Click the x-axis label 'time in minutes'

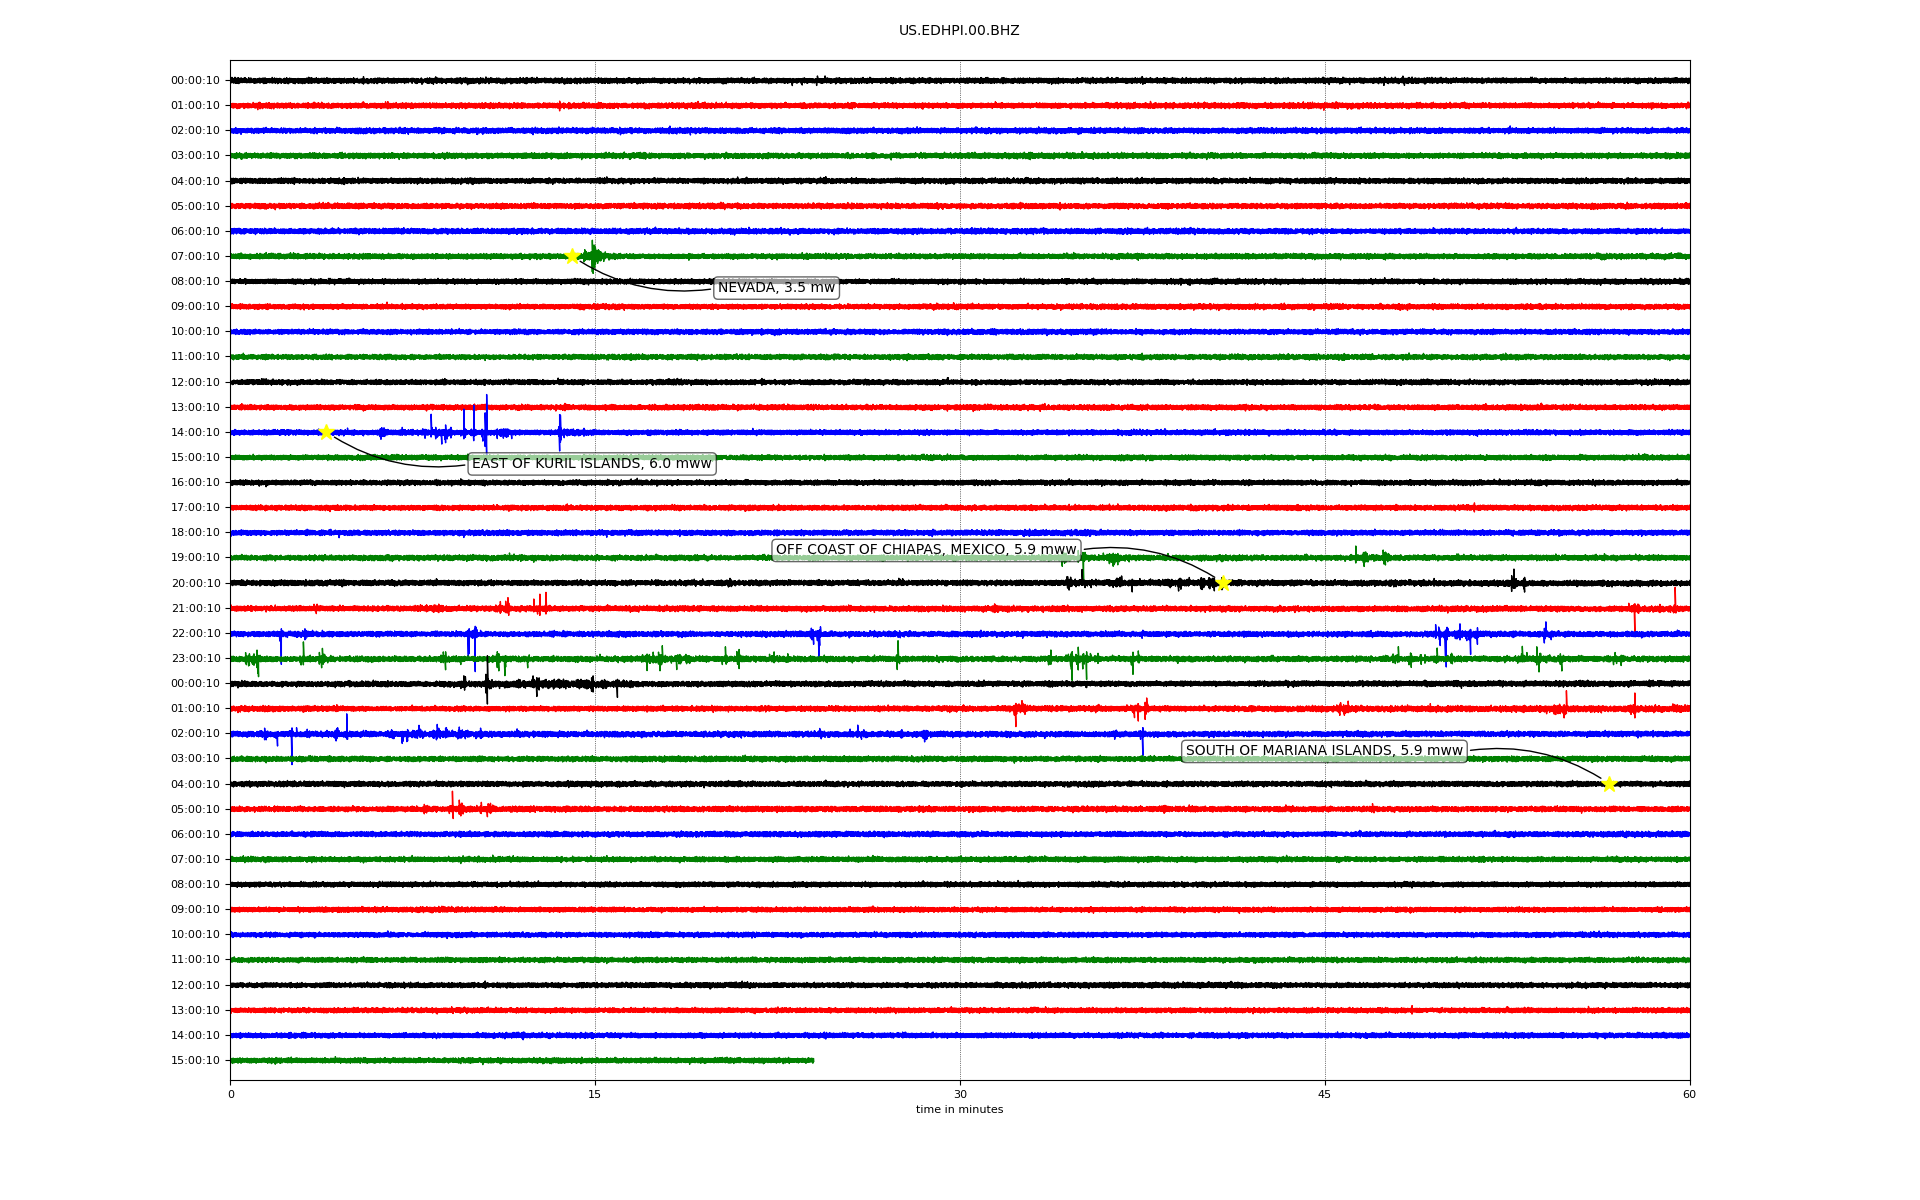click(959, 1110)
